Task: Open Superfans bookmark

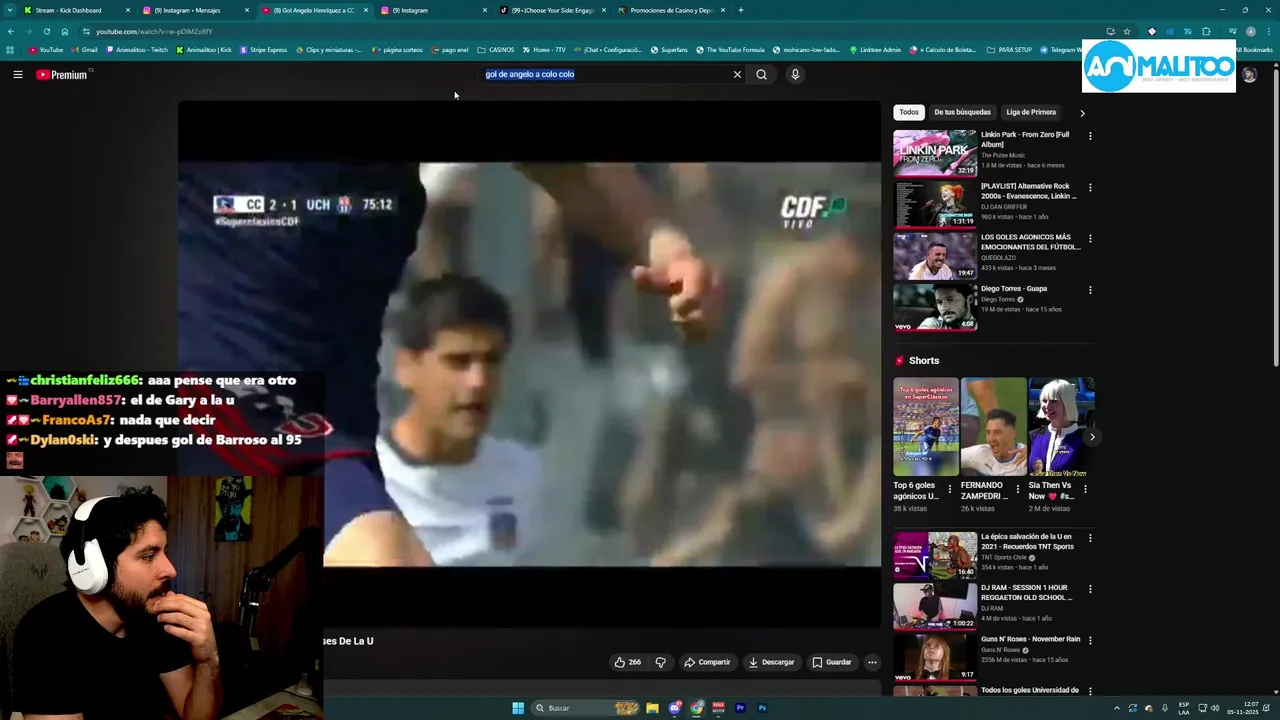Action: [669, 50]
